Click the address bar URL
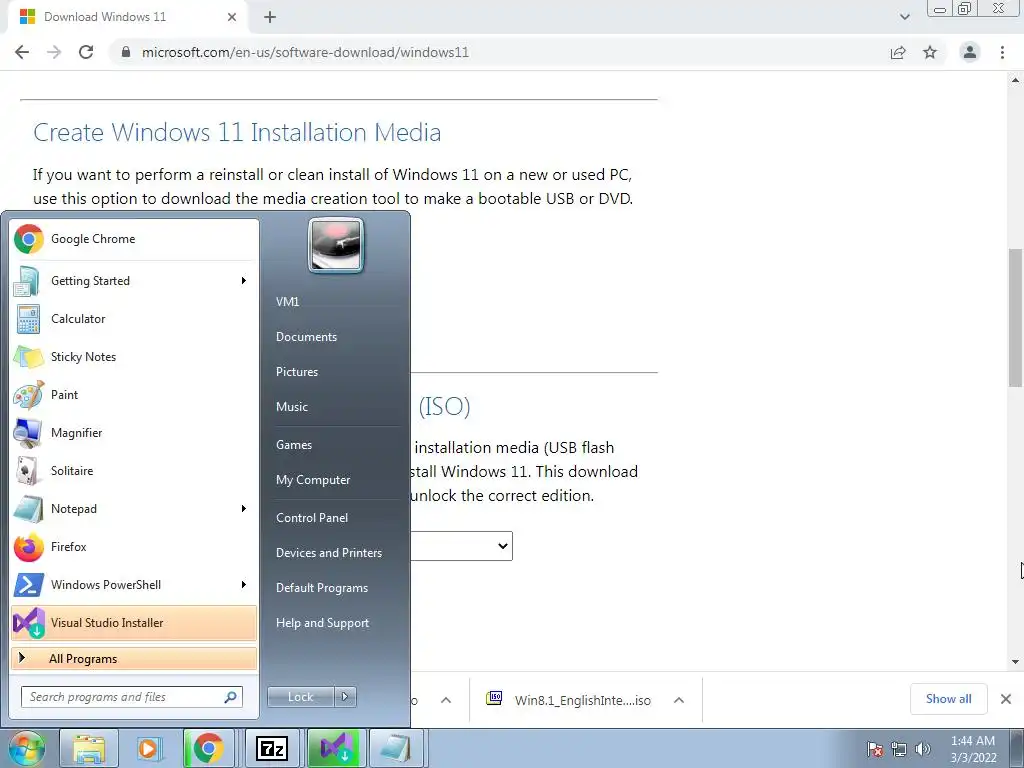 [x=305, y=52]
